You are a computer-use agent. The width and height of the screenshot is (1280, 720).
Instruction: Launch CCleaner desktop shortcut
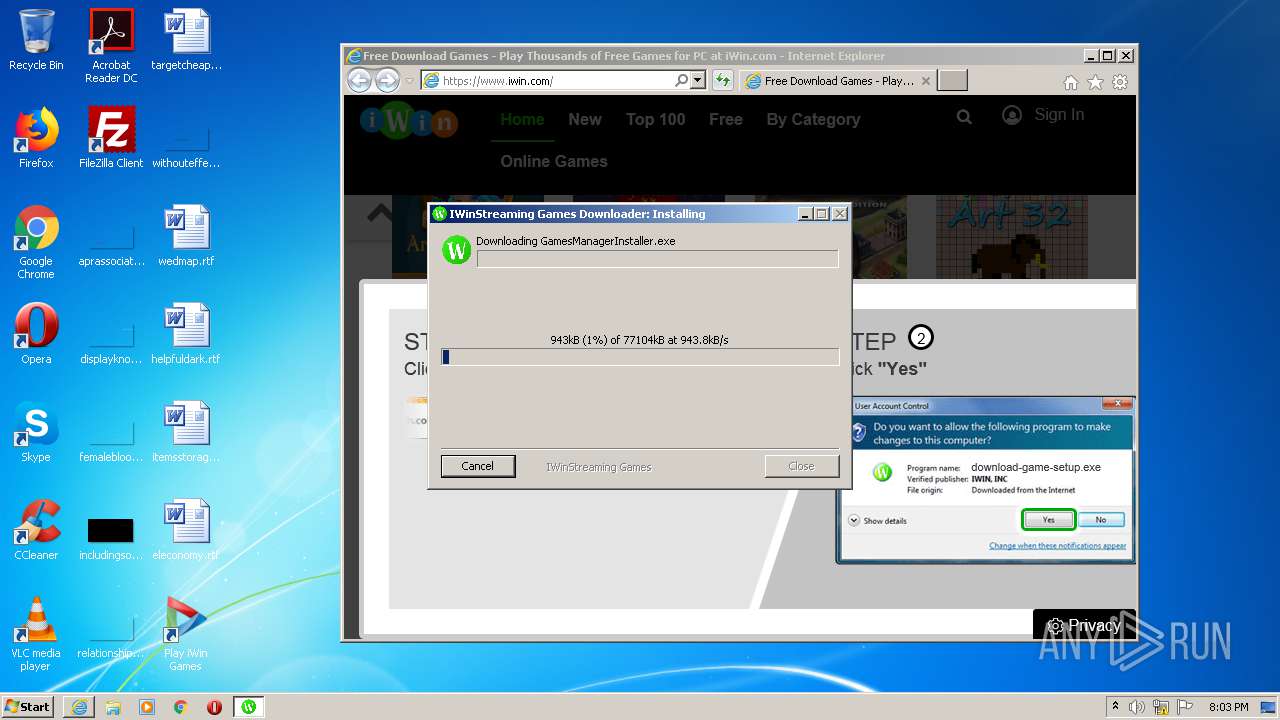(36, 530)
